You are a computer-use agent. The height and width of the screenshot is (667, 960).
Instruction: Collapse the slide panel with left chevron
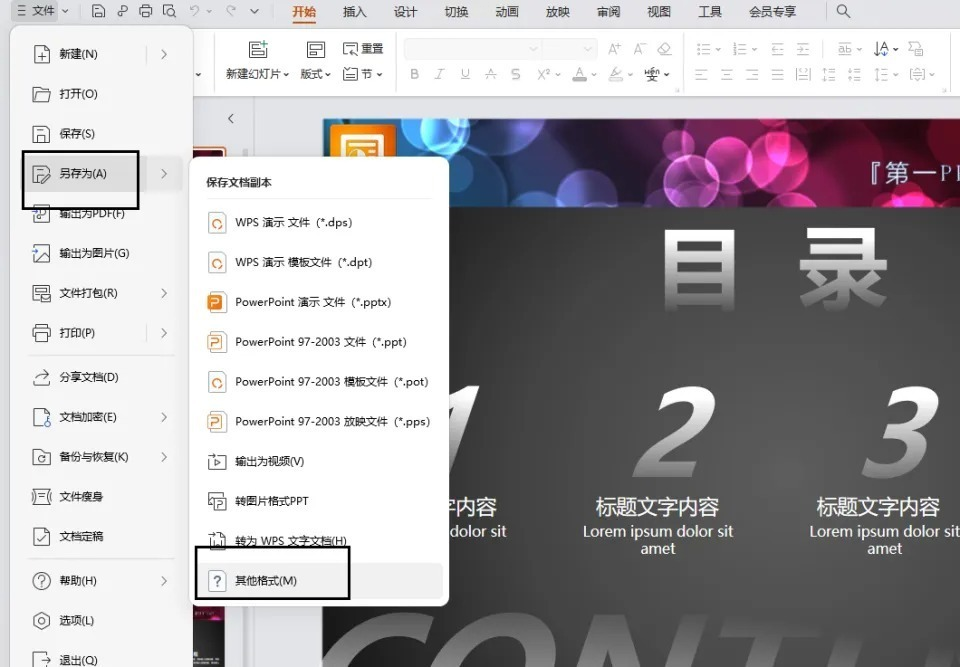[231, 118]
